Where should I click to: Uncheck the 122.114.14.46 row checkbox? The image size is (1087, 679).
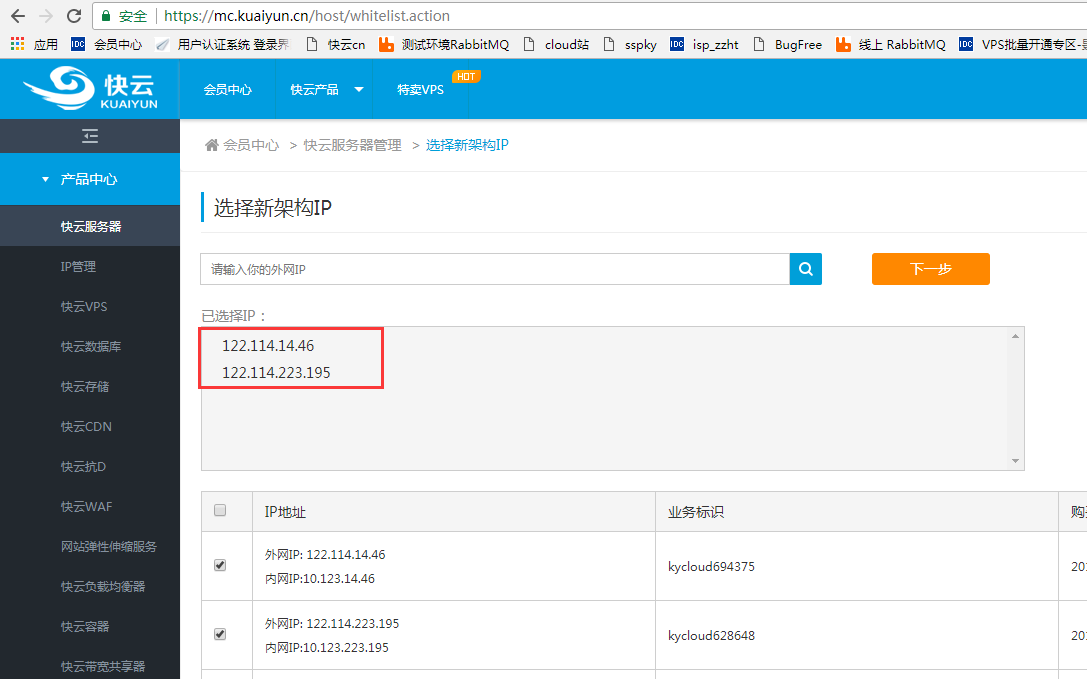(220, 565)
